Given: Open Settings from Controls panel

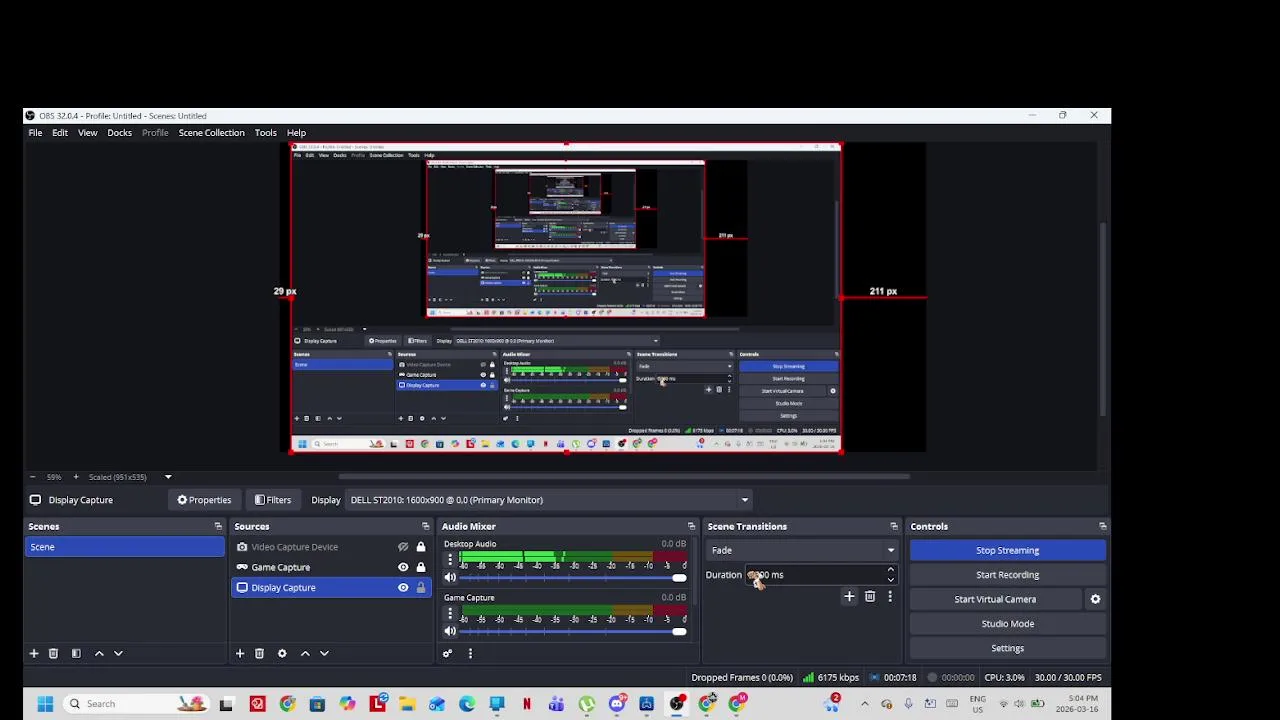Looking at the screenshot, I should tap(1008, 648).
